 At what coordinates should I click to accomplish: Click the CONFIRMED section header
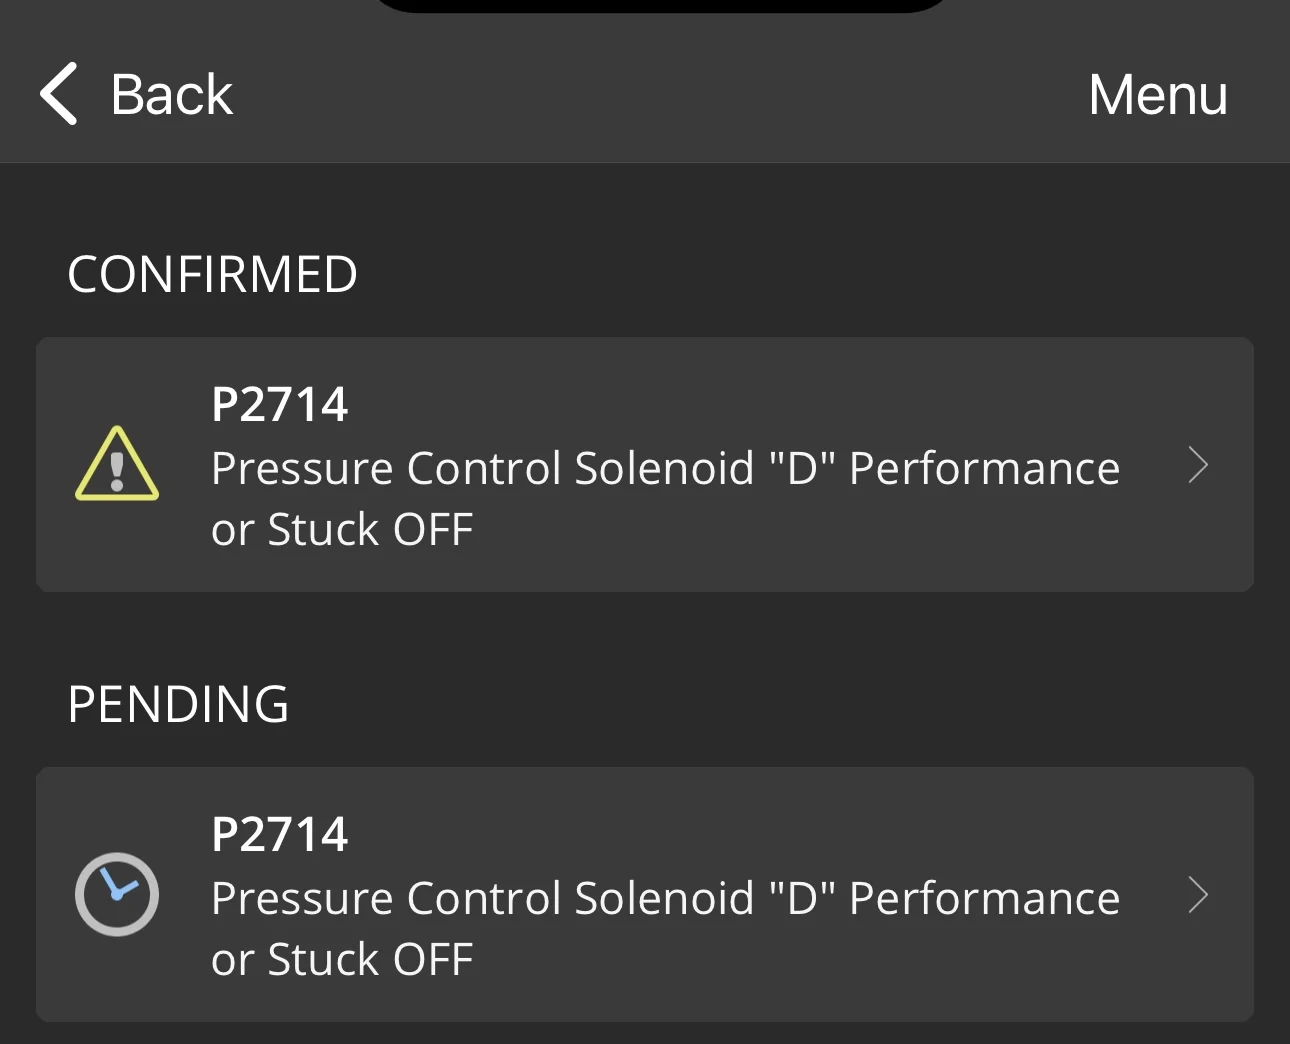pyautogui.click(x=212, y=275)
